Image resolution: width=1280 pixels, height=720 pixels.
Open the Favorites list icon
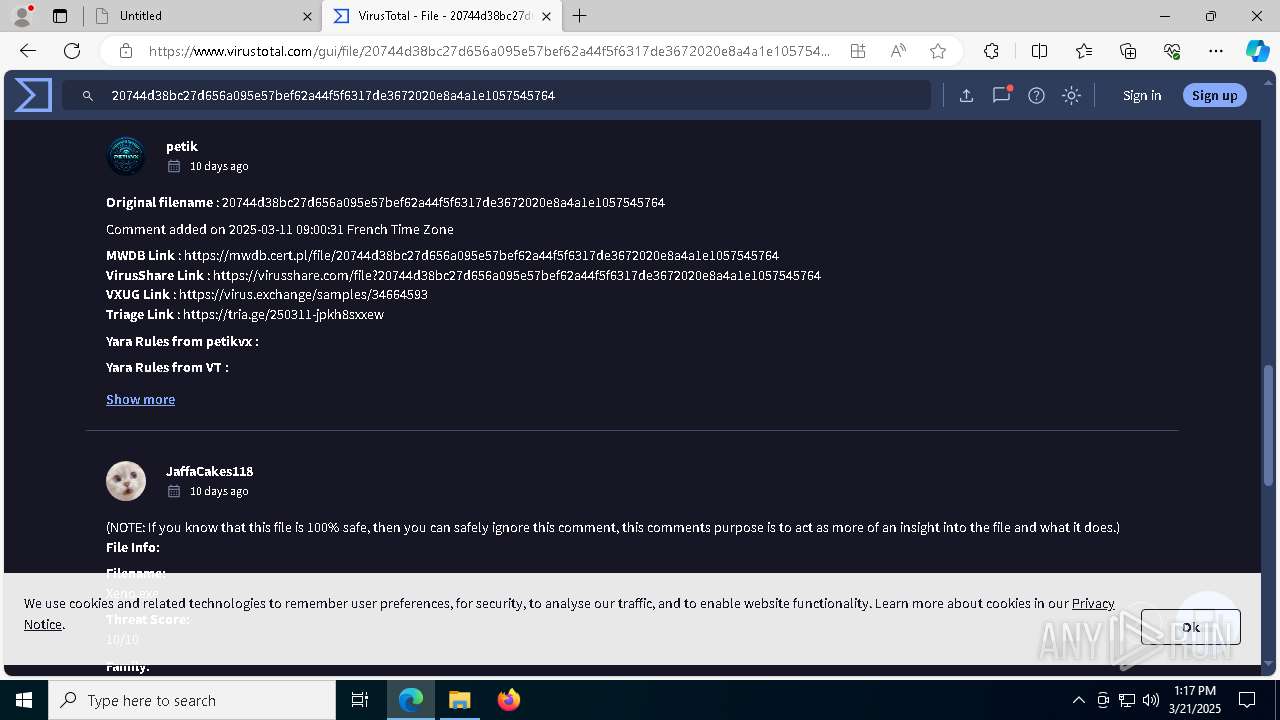1084,51
